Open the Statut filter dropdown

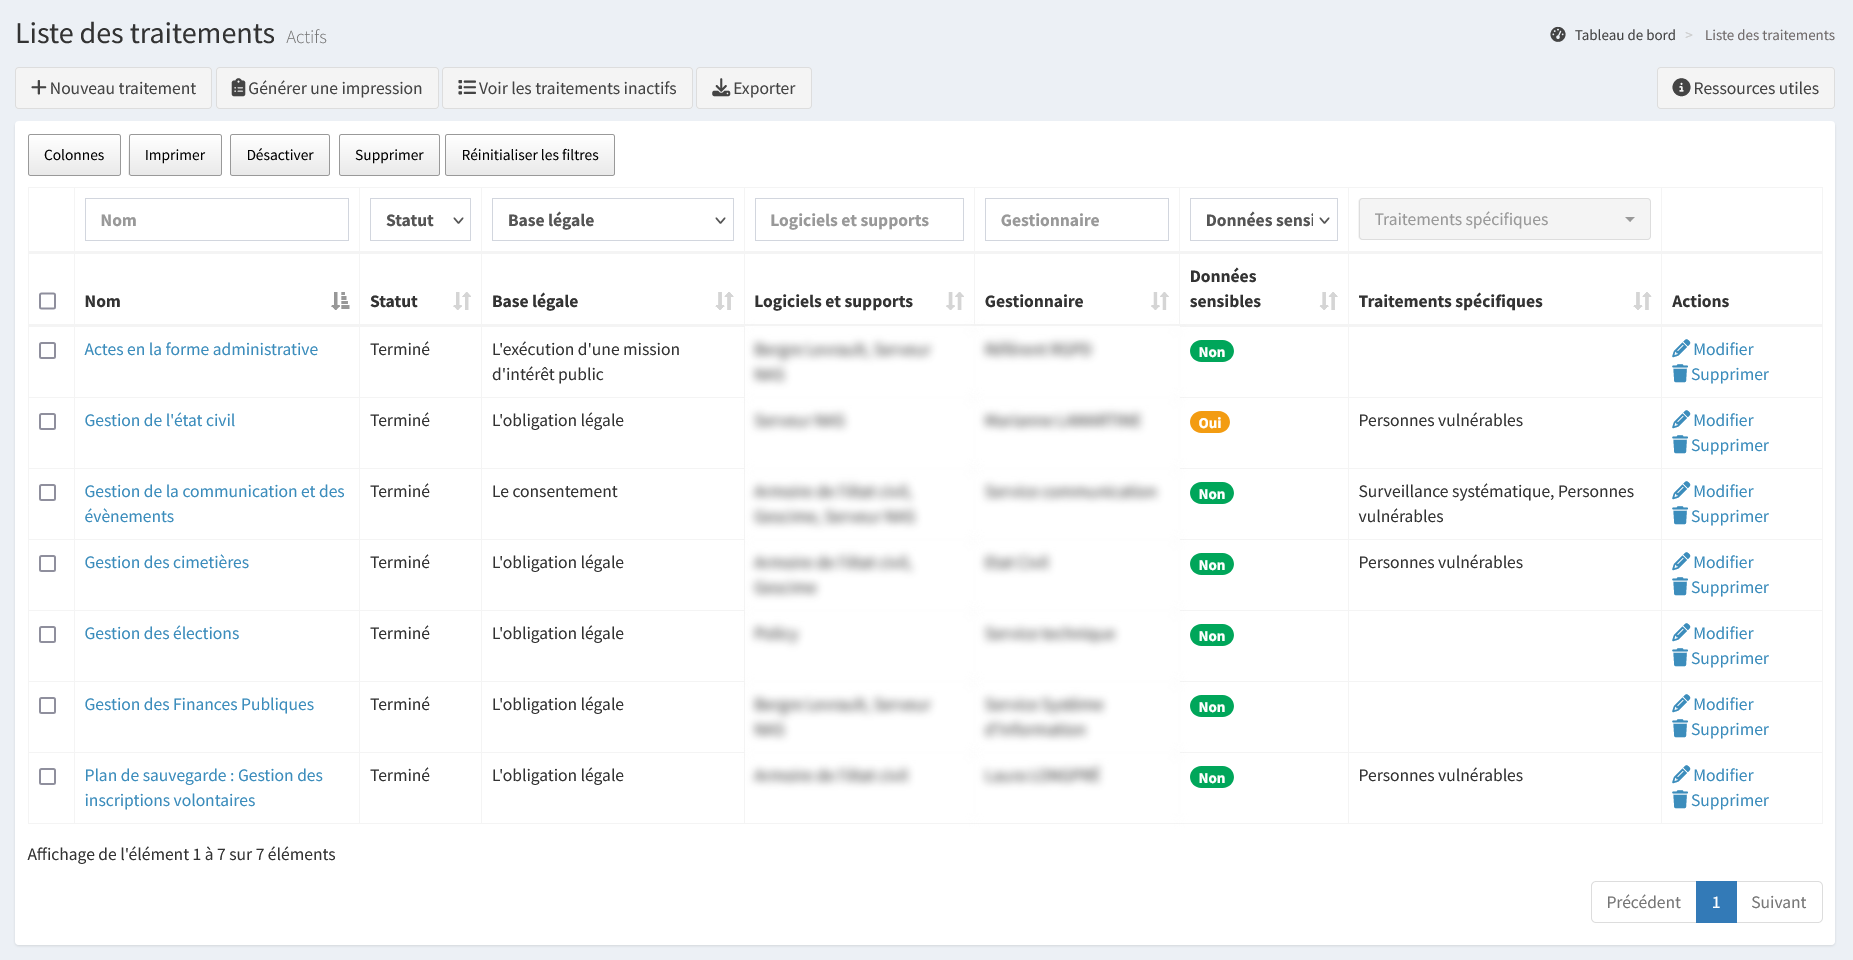(420, 220)
